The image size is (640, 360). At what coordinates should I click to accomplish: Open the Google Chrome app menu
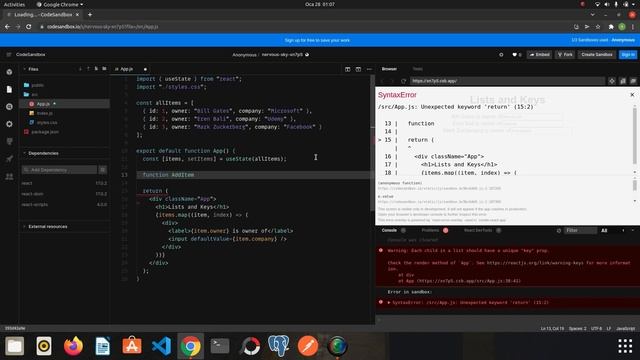60,4
